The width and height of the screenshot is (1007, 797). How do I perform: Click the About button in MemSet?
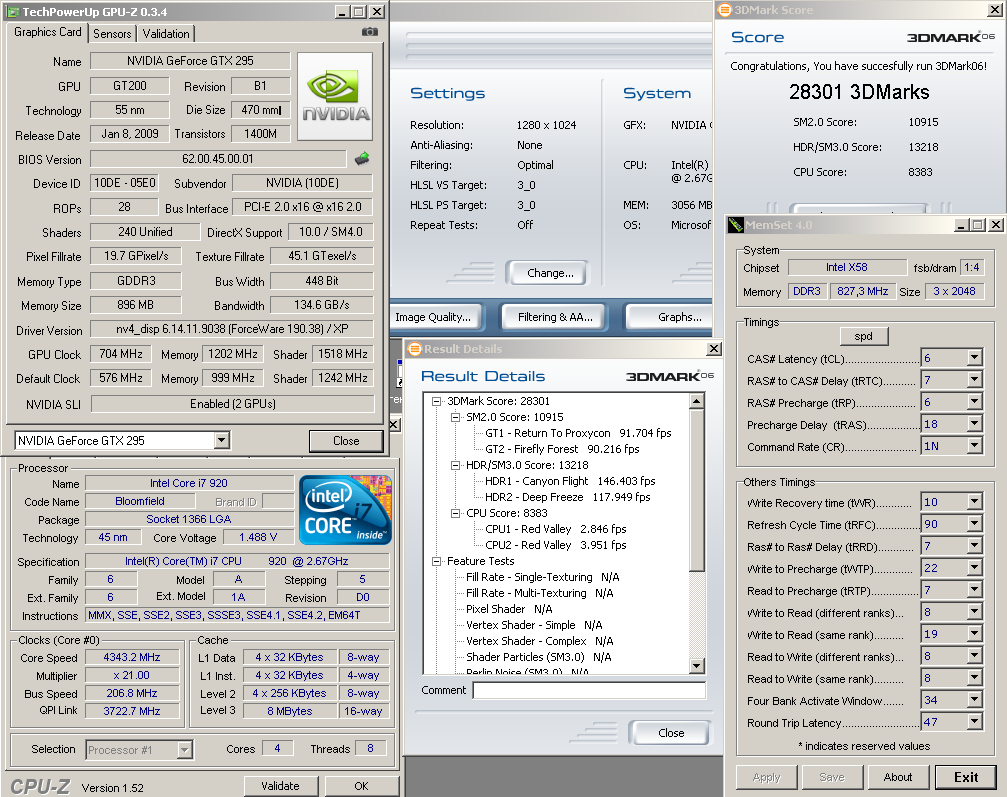click(898, 777)
